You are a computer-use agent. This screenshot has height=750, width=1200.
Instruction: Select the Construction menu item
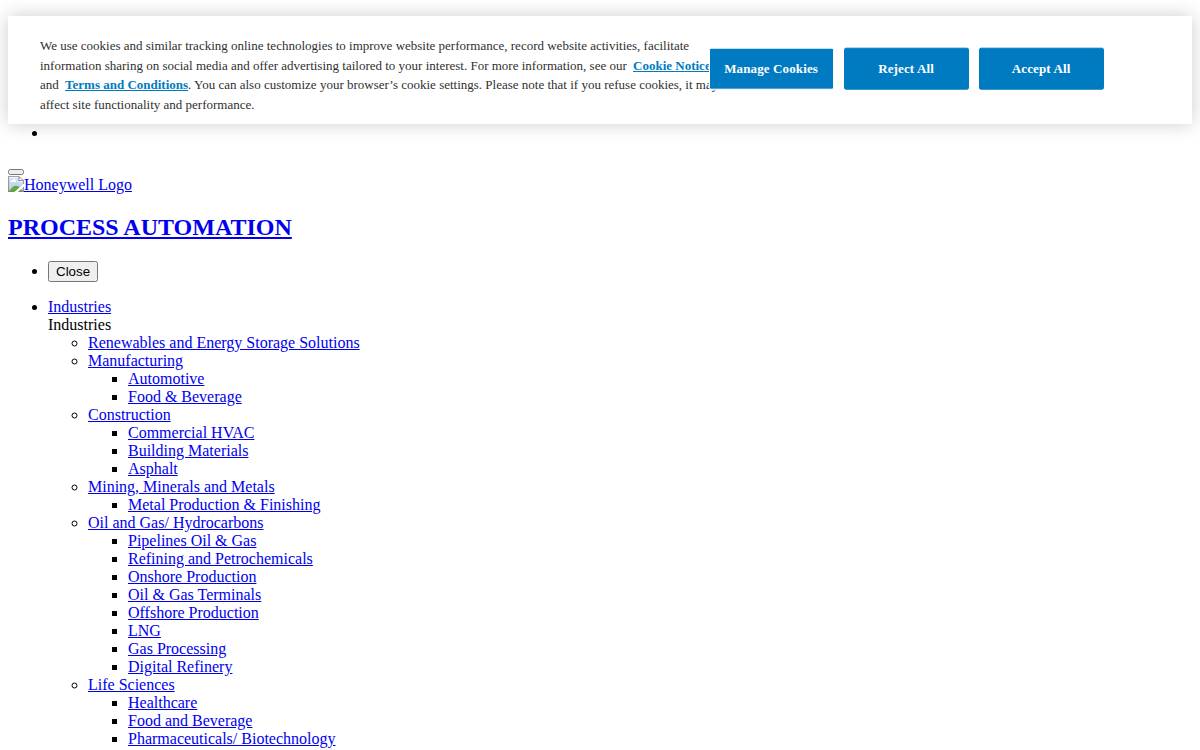(129, 415)
